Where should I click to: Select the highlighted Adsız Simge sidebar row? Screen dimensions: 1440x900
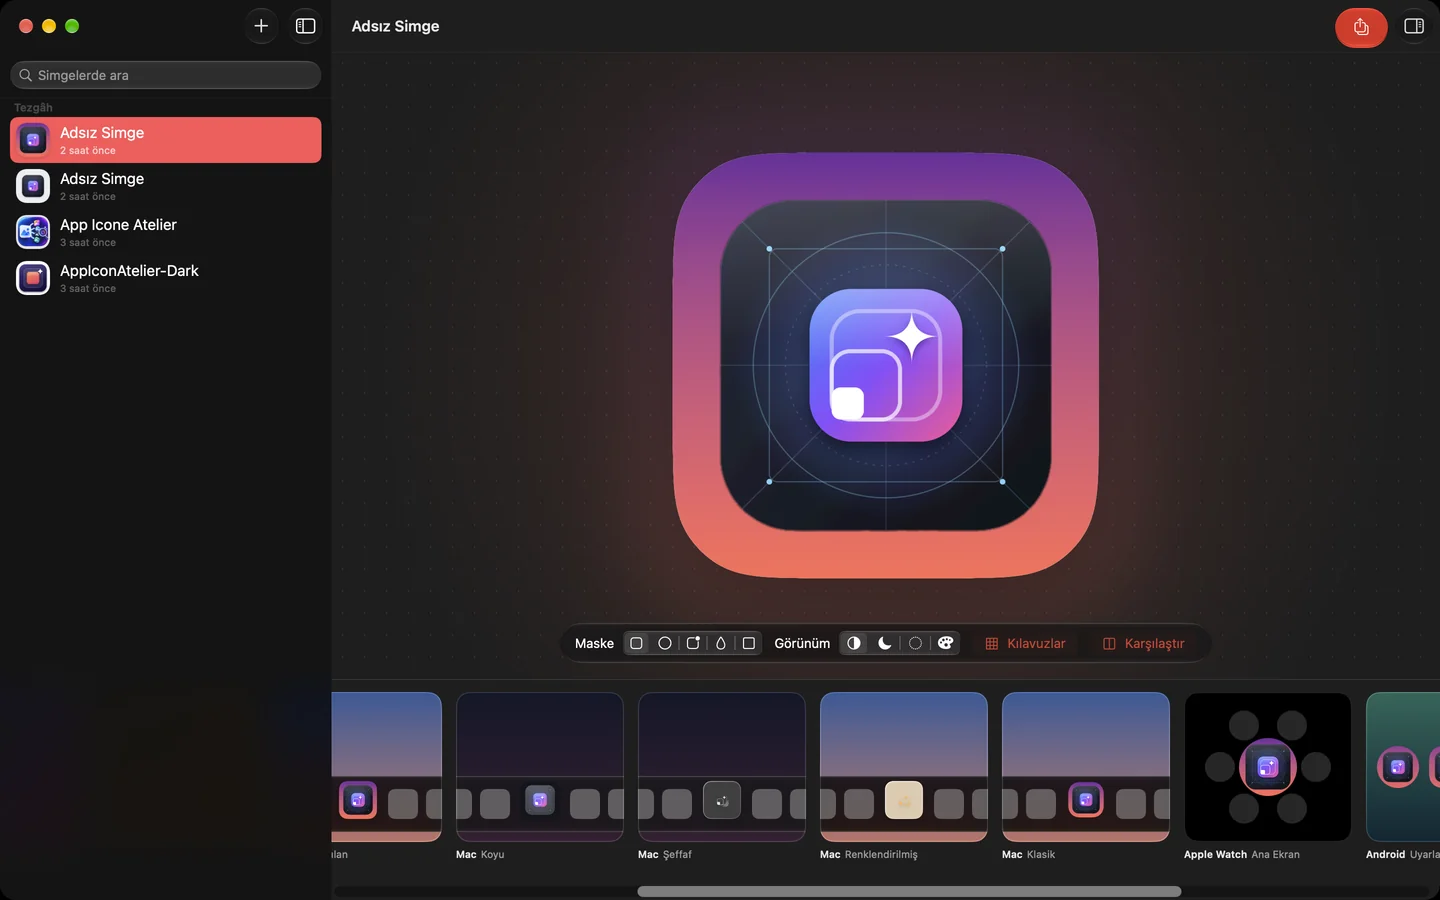click(166, 140)
